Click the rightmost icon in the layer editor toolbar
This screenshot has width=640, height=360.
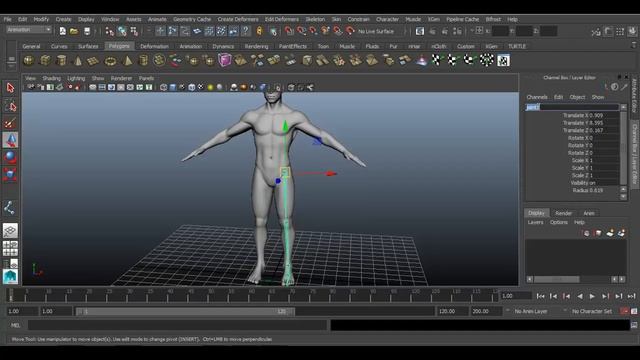[x=621, y=233]
